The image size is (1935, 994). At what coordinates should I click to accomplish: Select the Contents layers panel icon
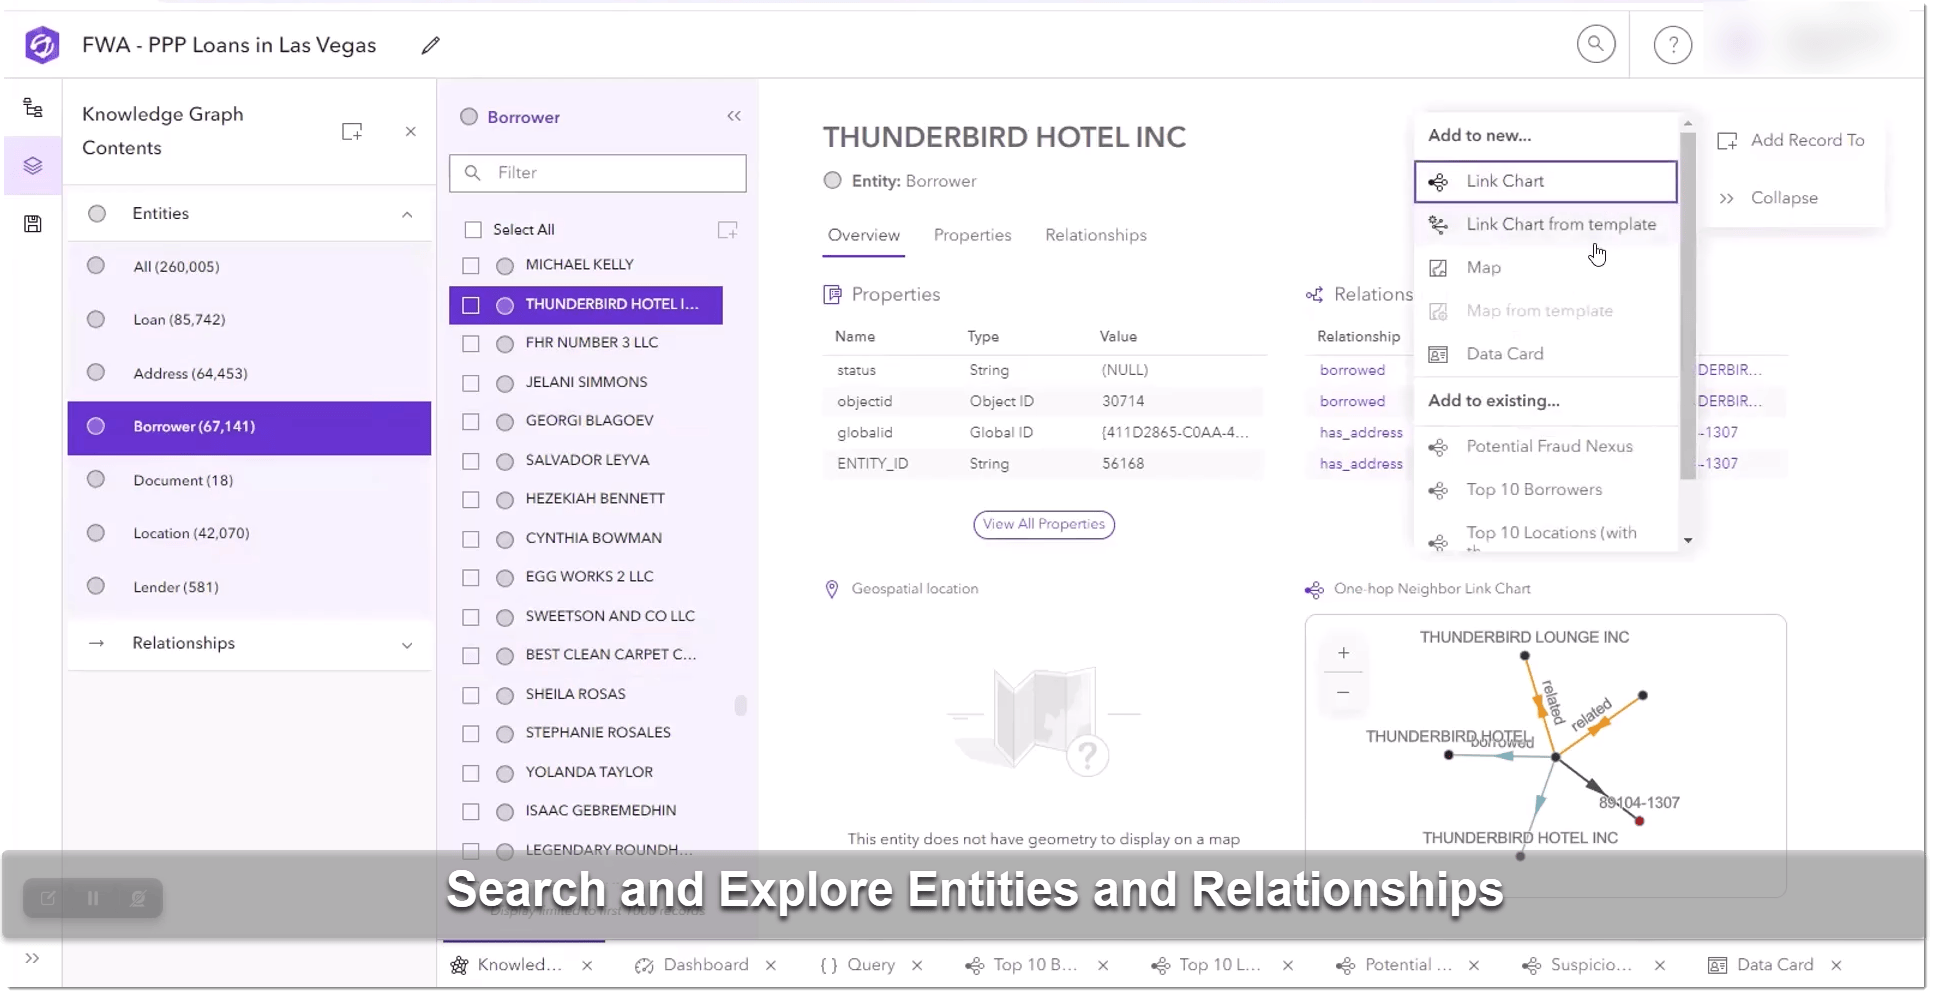tap(33, 165)
